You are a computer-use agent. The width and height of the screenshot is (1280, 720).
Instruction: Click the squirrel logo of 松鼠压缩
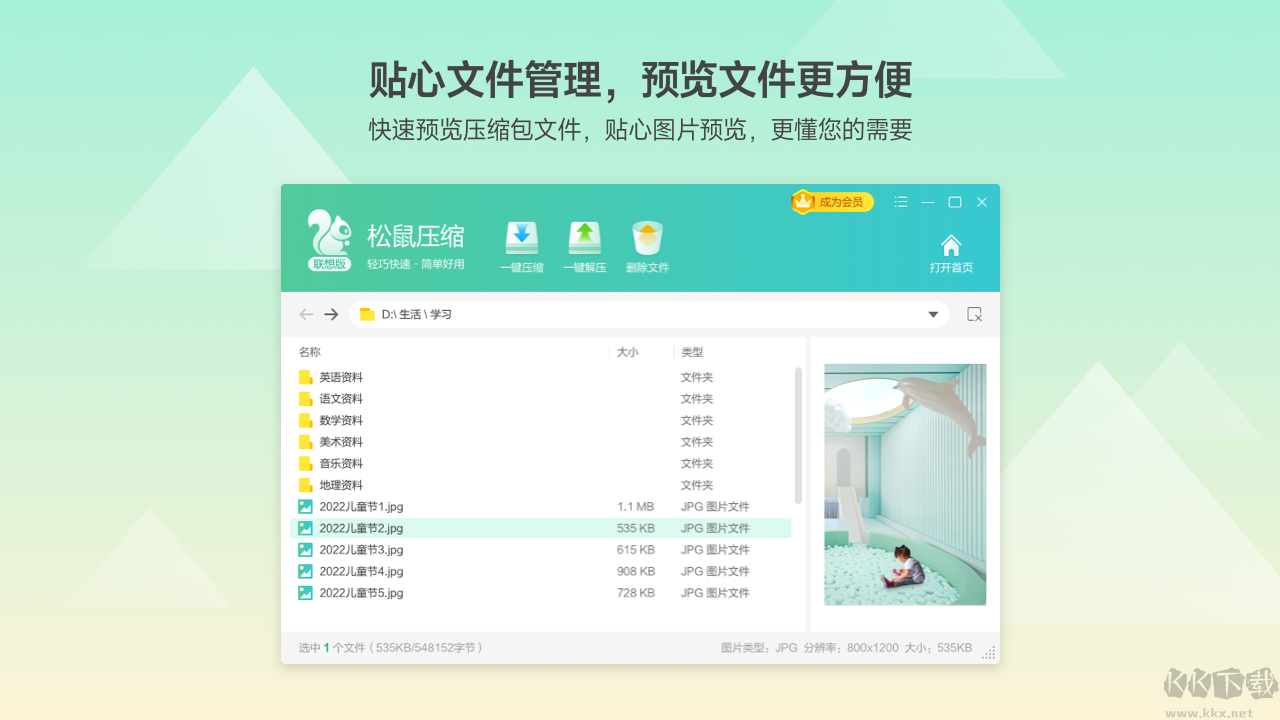pyautogui.click(x=330, y=232)
